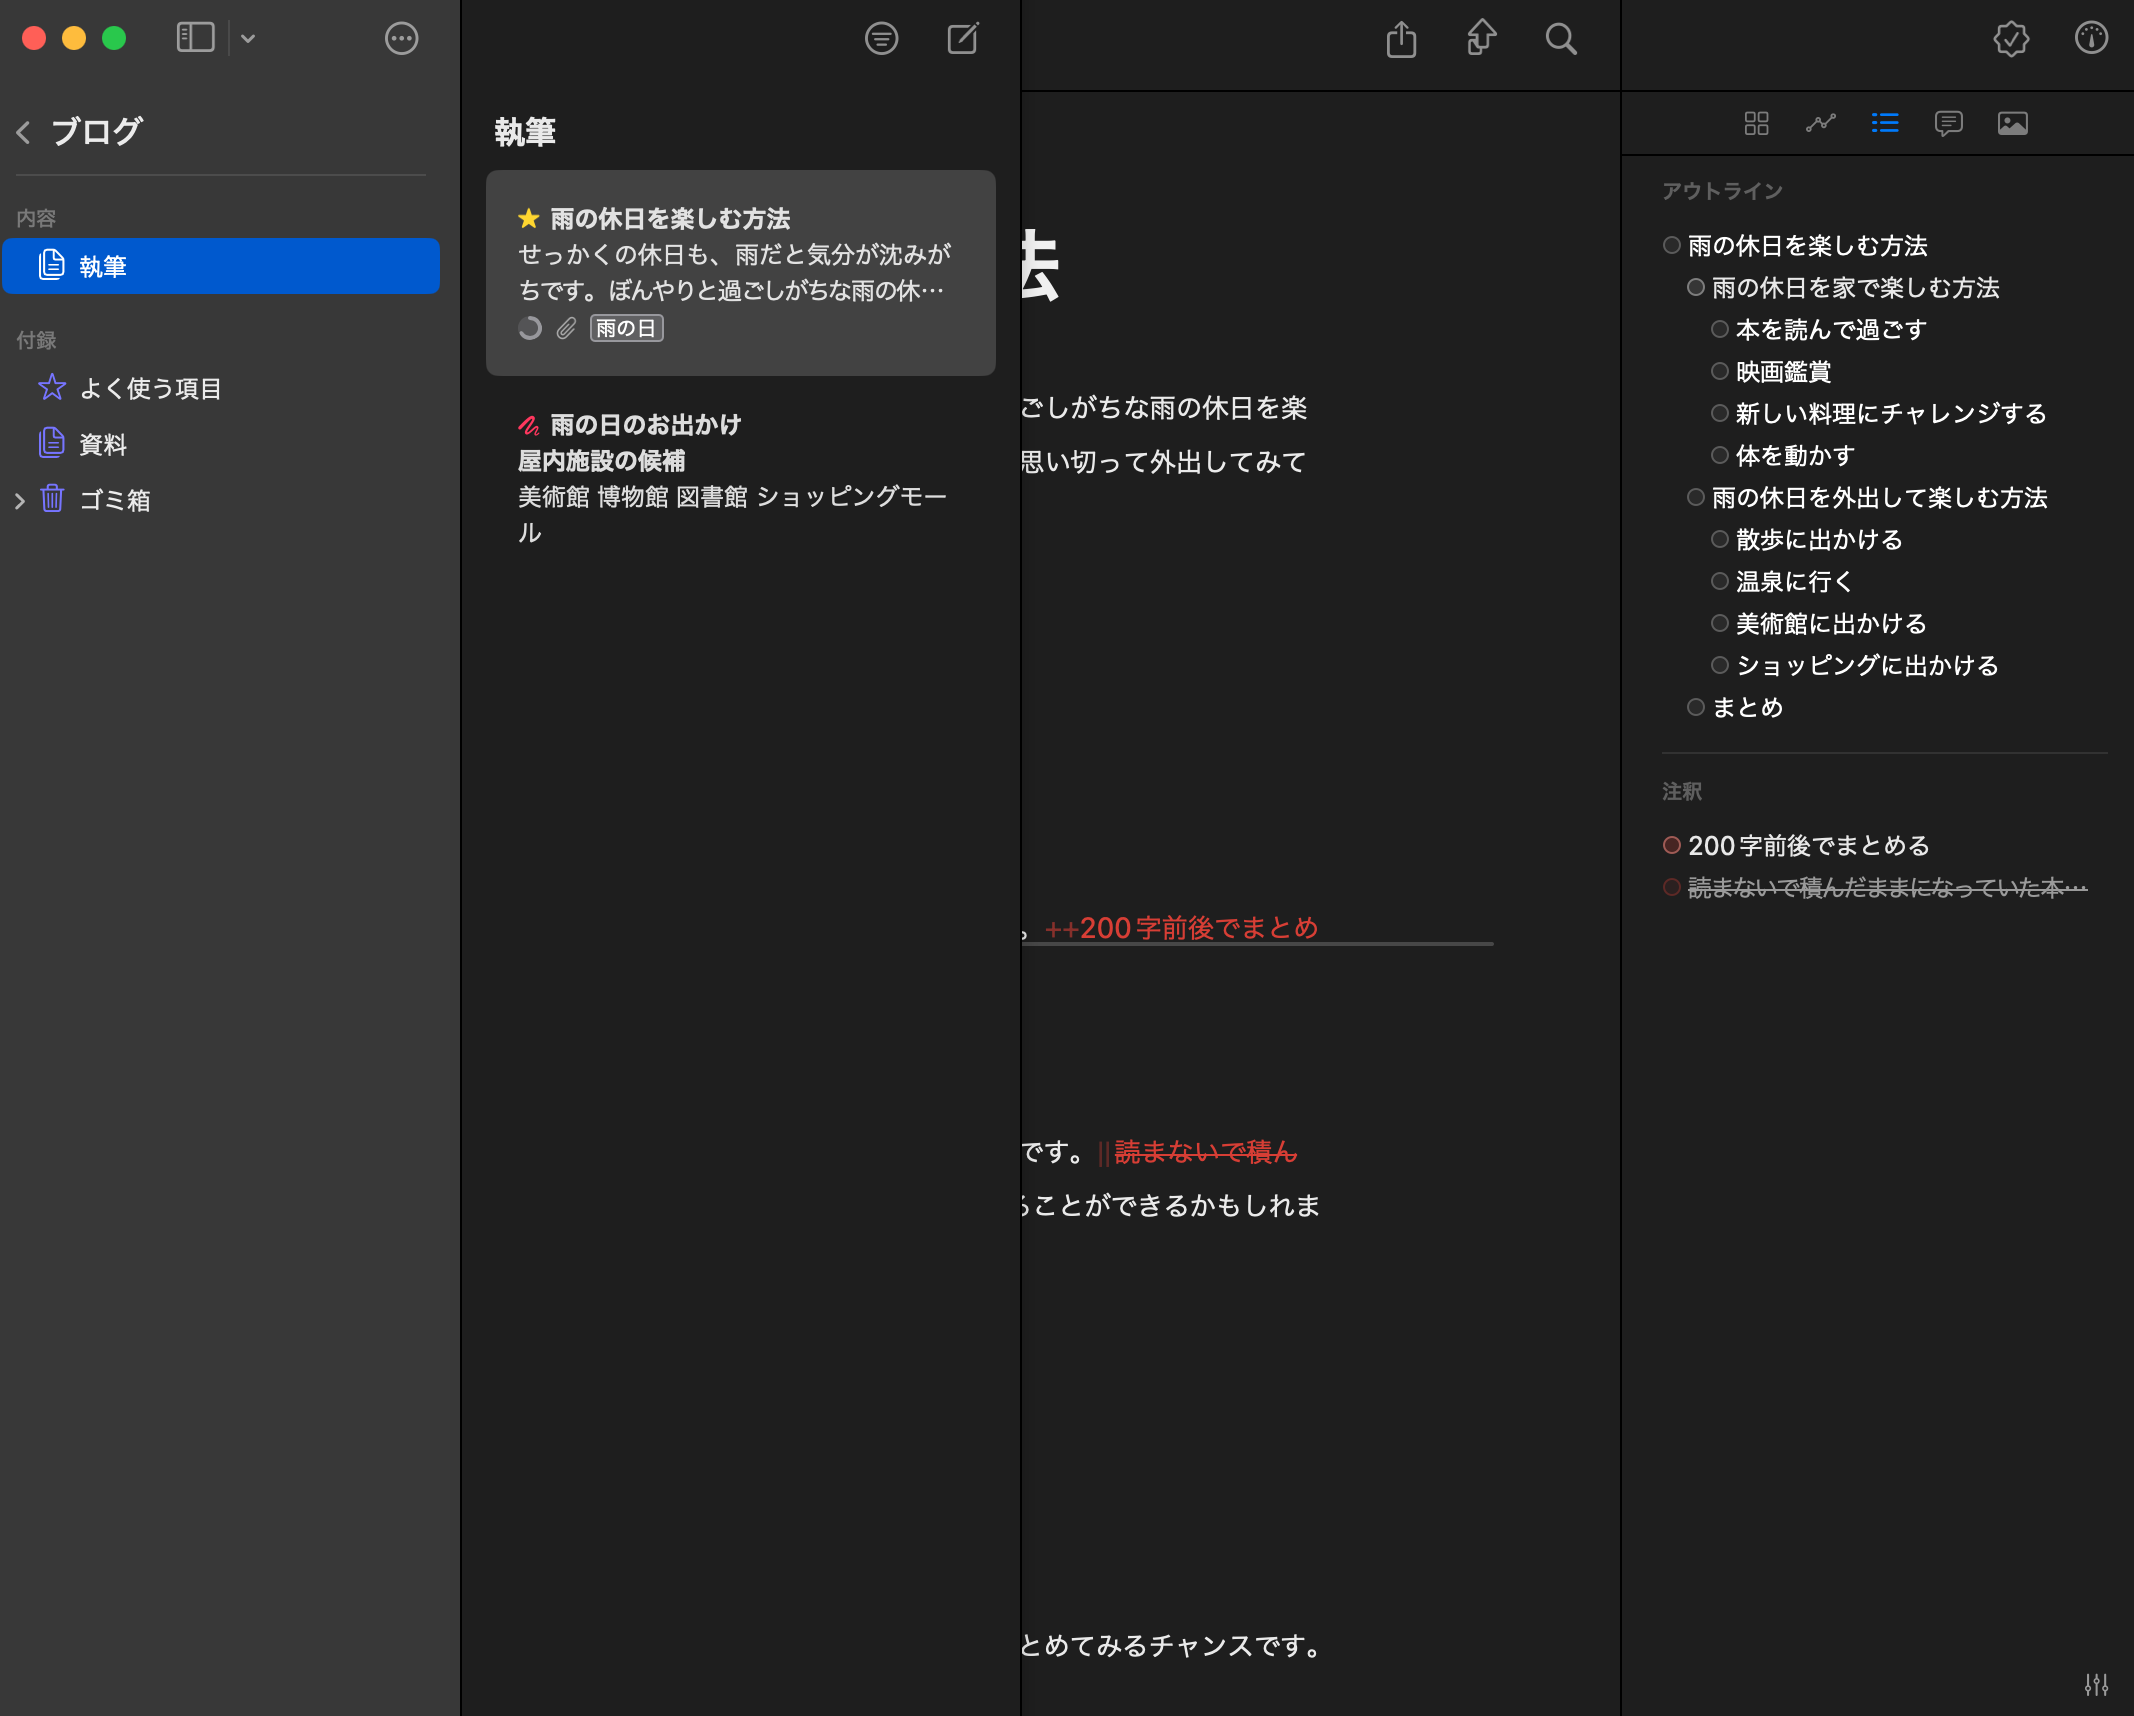
Task: Click the アウトライン section header
Action: click(1722, 190)
